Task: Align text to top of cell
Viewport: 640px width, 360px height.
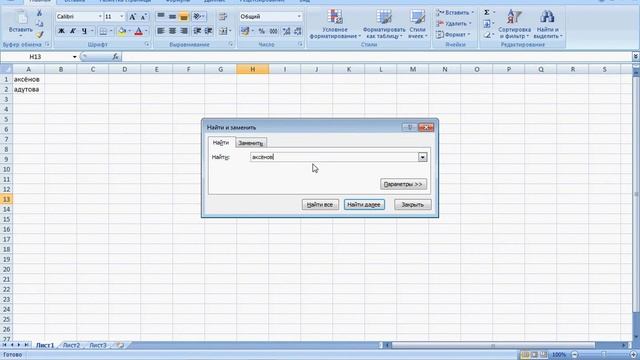Action: [x=161, y=17]
